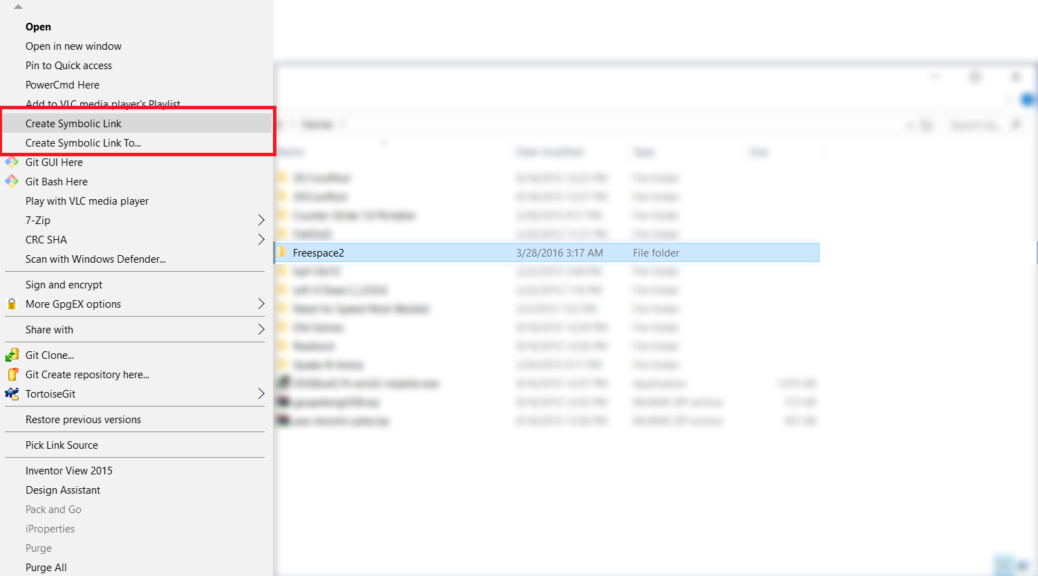Screen dimensions: 1038x576
Task: Expand the CRC SHA submenu arrow
Action: point(261,240)
